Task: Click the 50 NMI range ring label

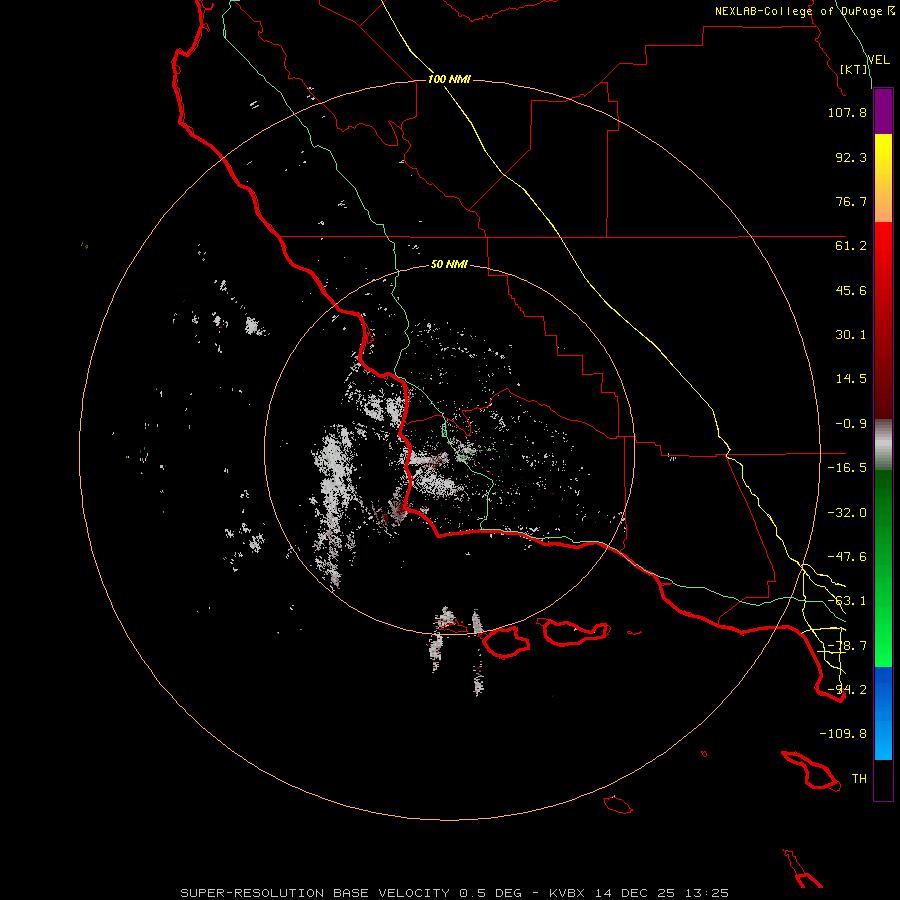Action: (x=449, y=265)
